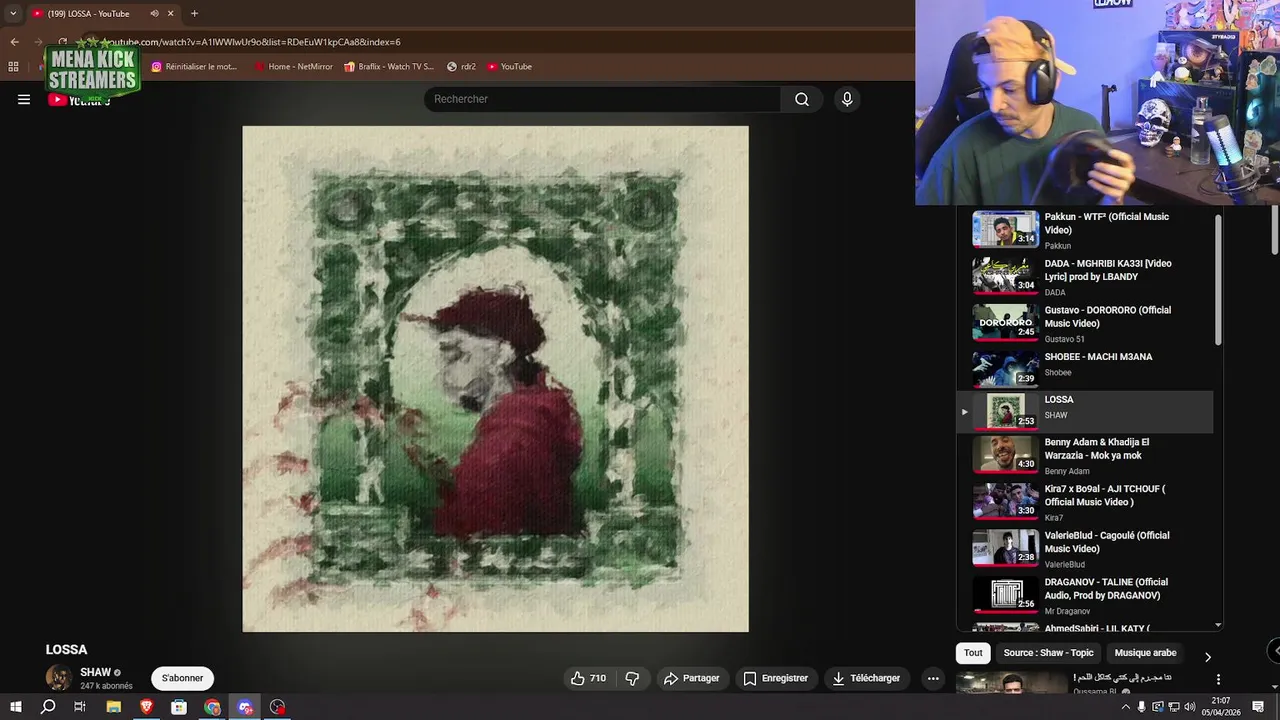
Task: Play DRAGANOV - TALINE playlist thumbnail
Action: [1006, 594]
